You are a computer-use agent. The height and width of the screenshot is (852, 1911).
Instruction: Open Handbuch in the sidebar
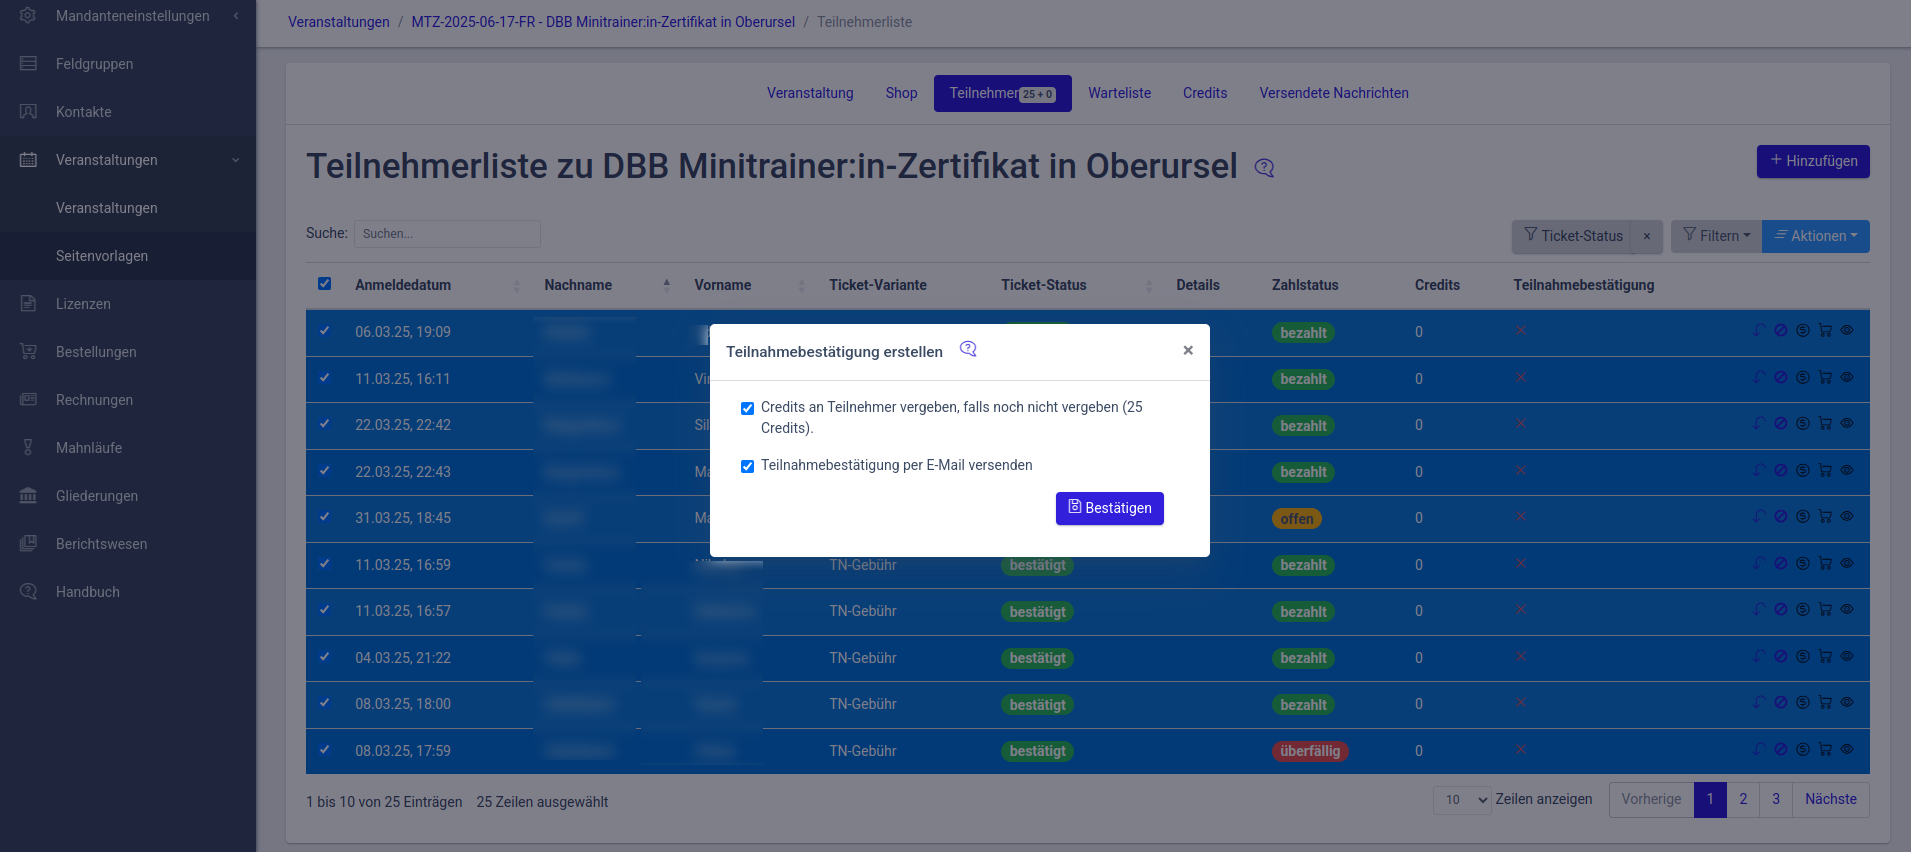pos(87,592)
